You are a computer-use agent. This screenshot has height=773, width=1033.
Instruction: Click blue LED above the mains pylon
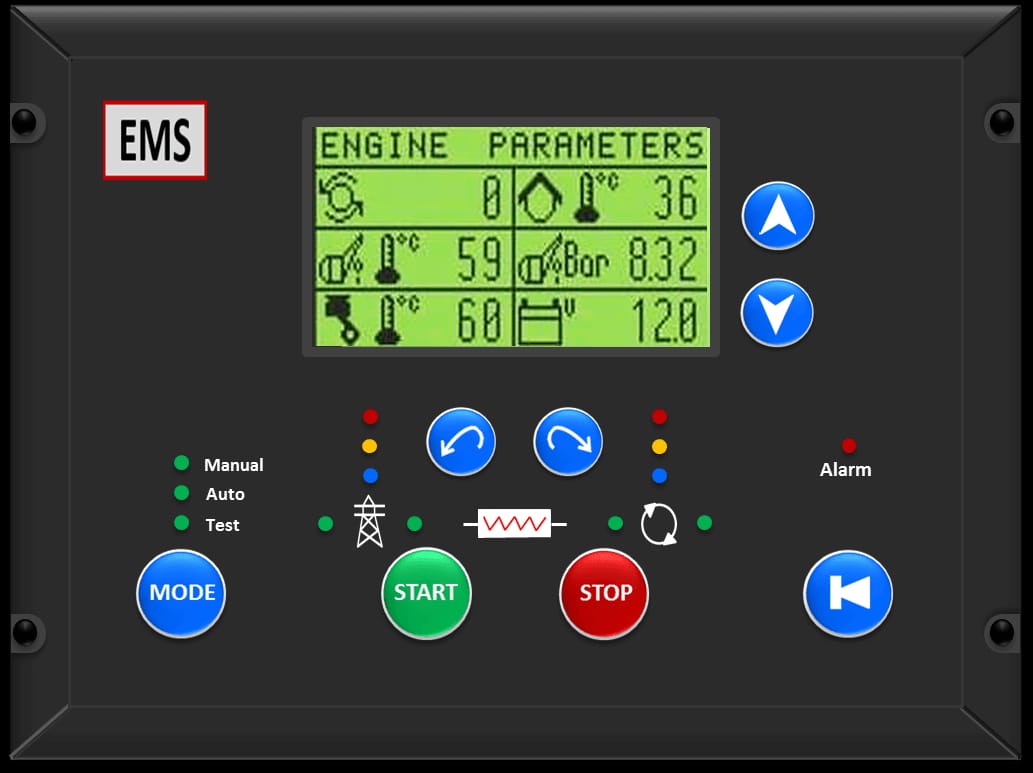(370, 475)
